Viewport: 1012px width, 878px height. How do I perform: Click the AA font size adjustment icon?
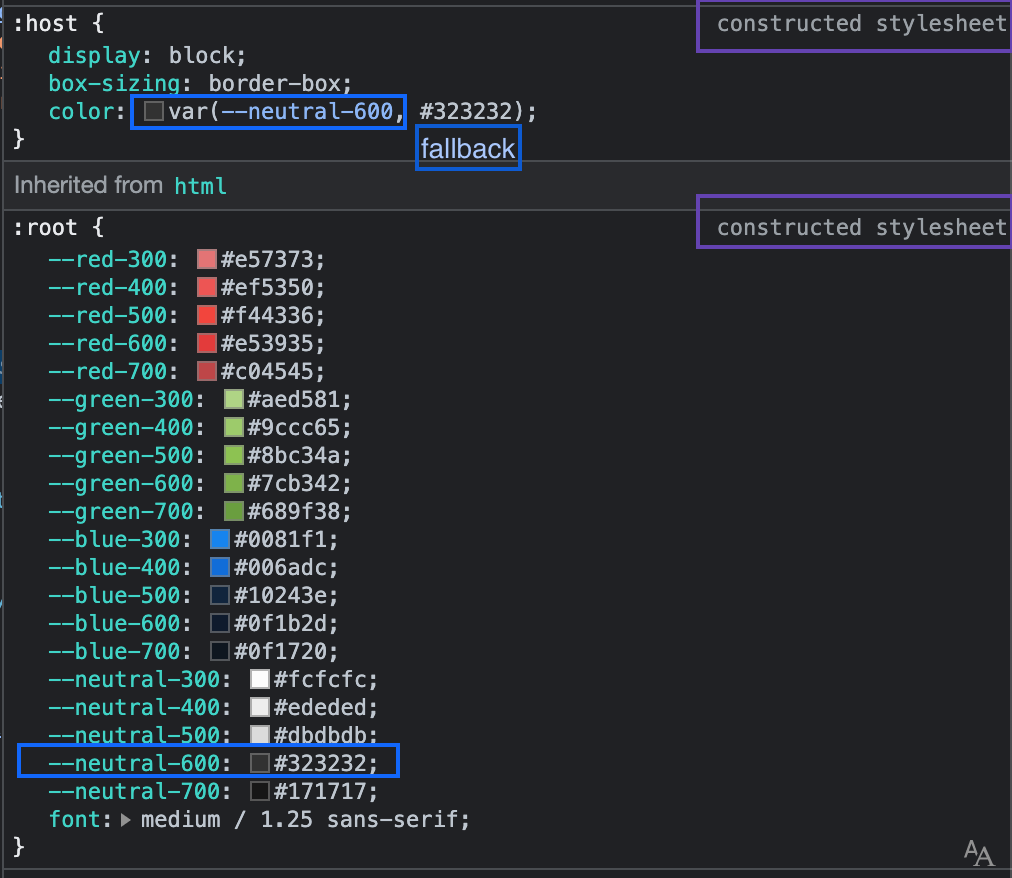pos(979,853)
